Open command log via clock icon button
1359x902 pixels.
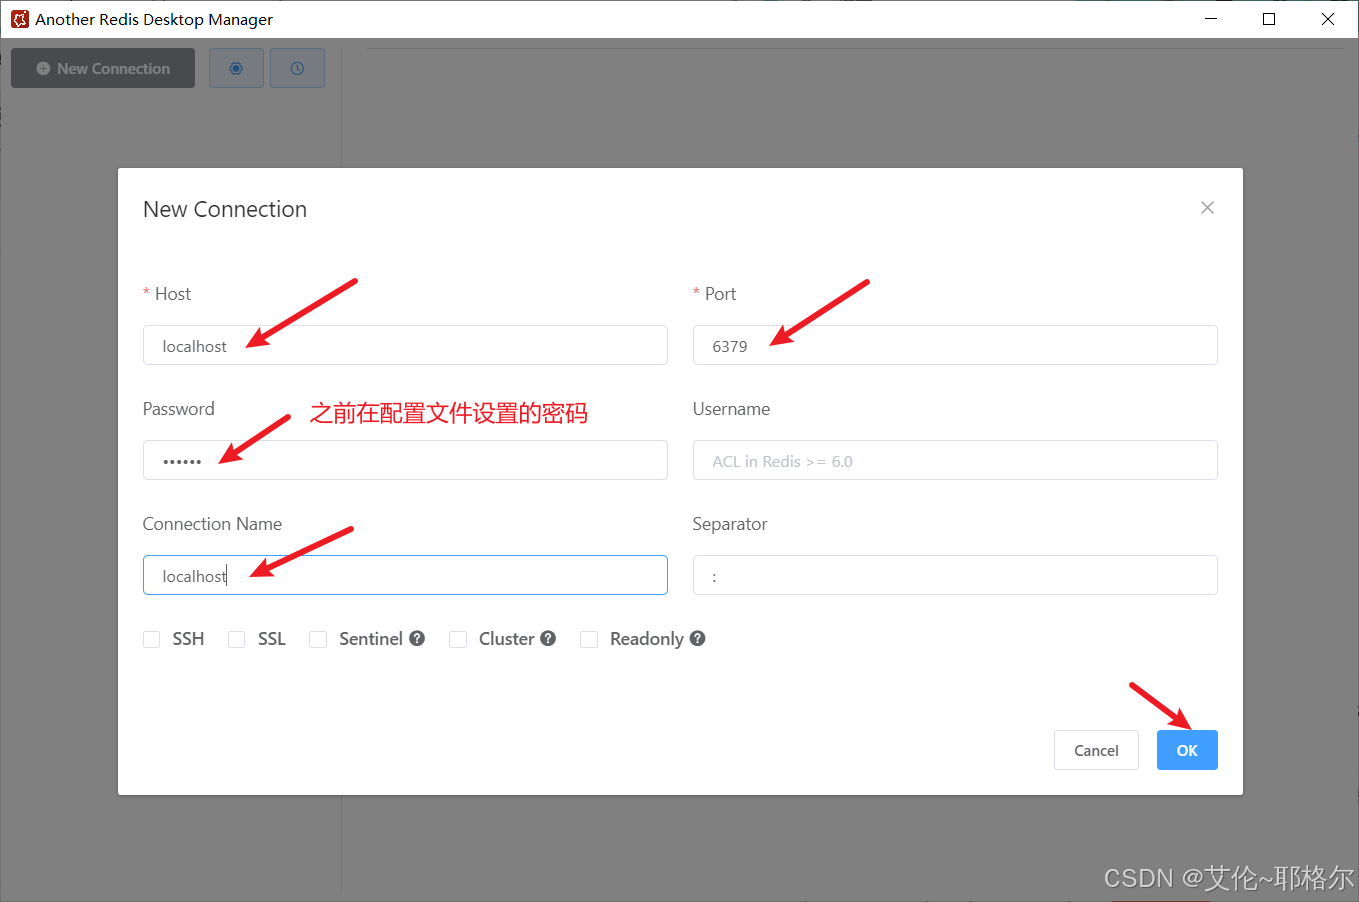coord(297,68)
